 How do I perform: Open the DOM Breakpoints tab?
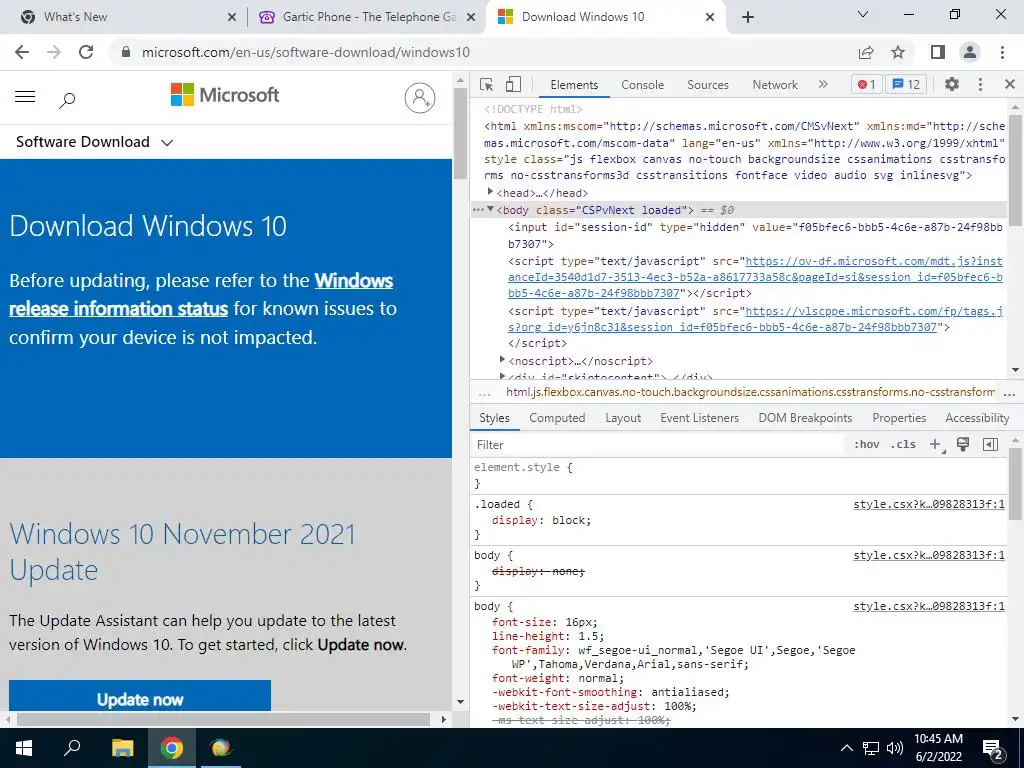coord(805,418)
